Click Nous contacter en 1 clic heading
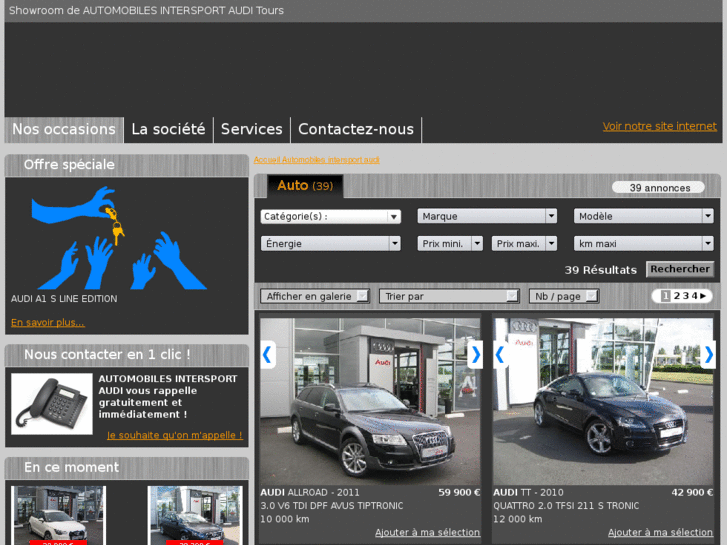The height and width of the screenshot is (545, 727). click(107, 355)
